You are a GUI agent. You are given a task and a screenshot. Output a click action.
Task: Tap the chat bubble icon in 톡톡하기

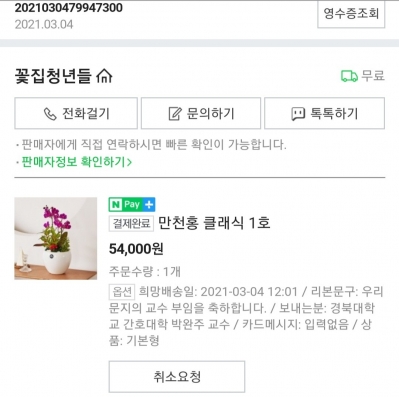click(298, 114)
